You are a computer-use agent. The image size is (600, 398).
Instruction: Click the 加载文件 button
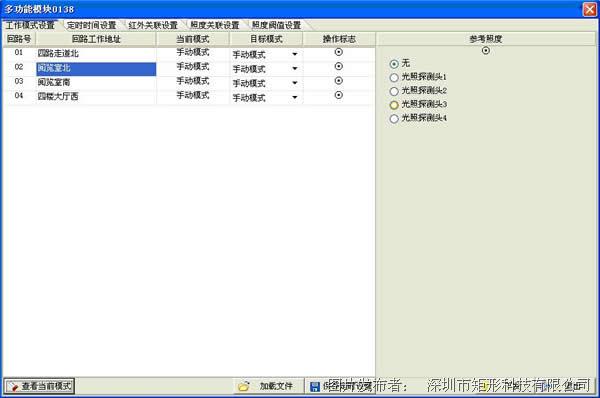[268, 386]
